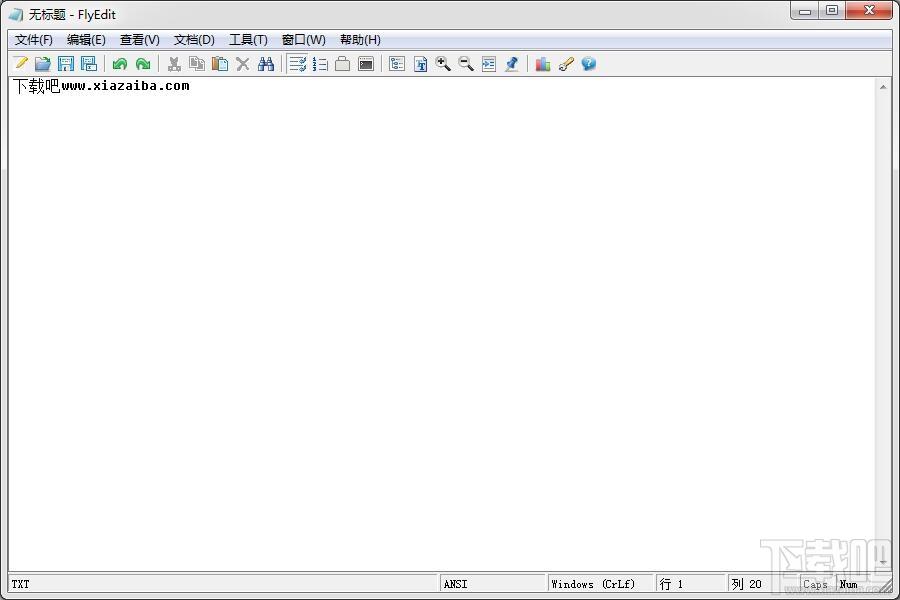
Task: Click the redo green arrow
Action: pos(143,64)
